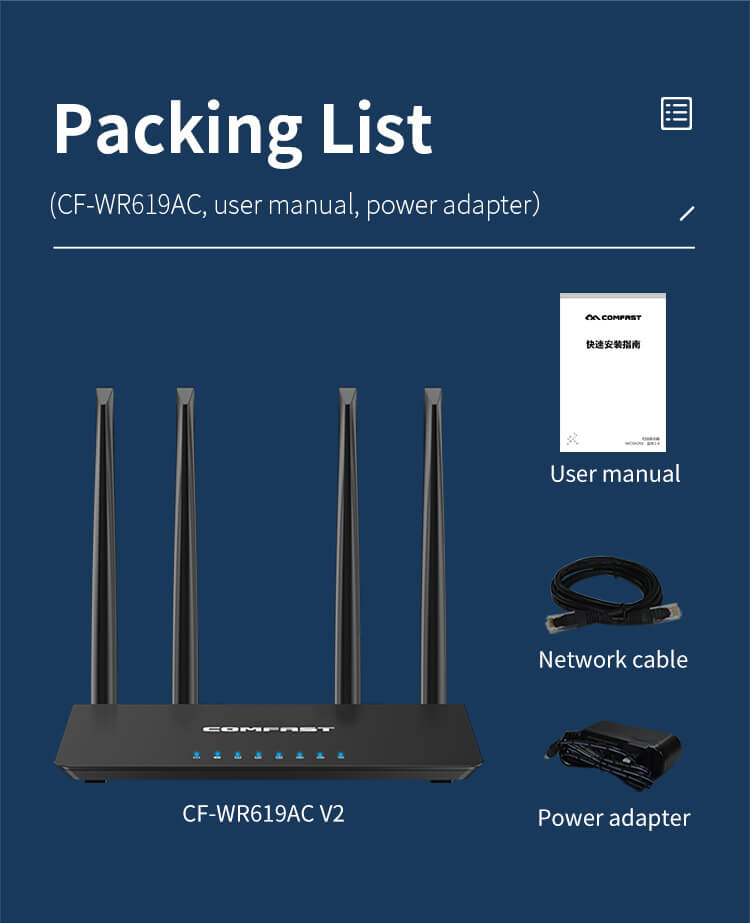750x923 pixels.
Task: Click the CF-WR619AC V2 caption
Action: tap(263, 814)
